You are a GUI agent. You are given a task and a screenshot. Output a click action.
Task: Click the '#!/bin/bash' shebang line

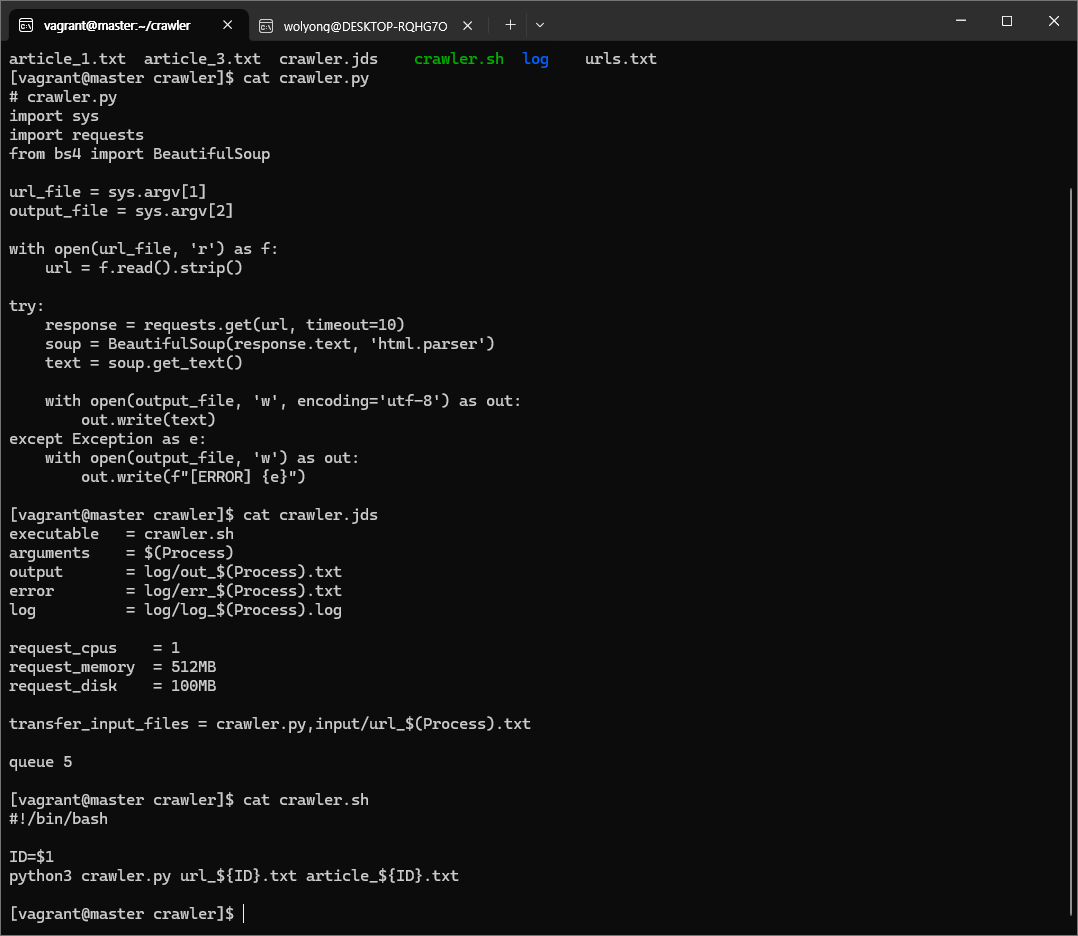[58, 819]
